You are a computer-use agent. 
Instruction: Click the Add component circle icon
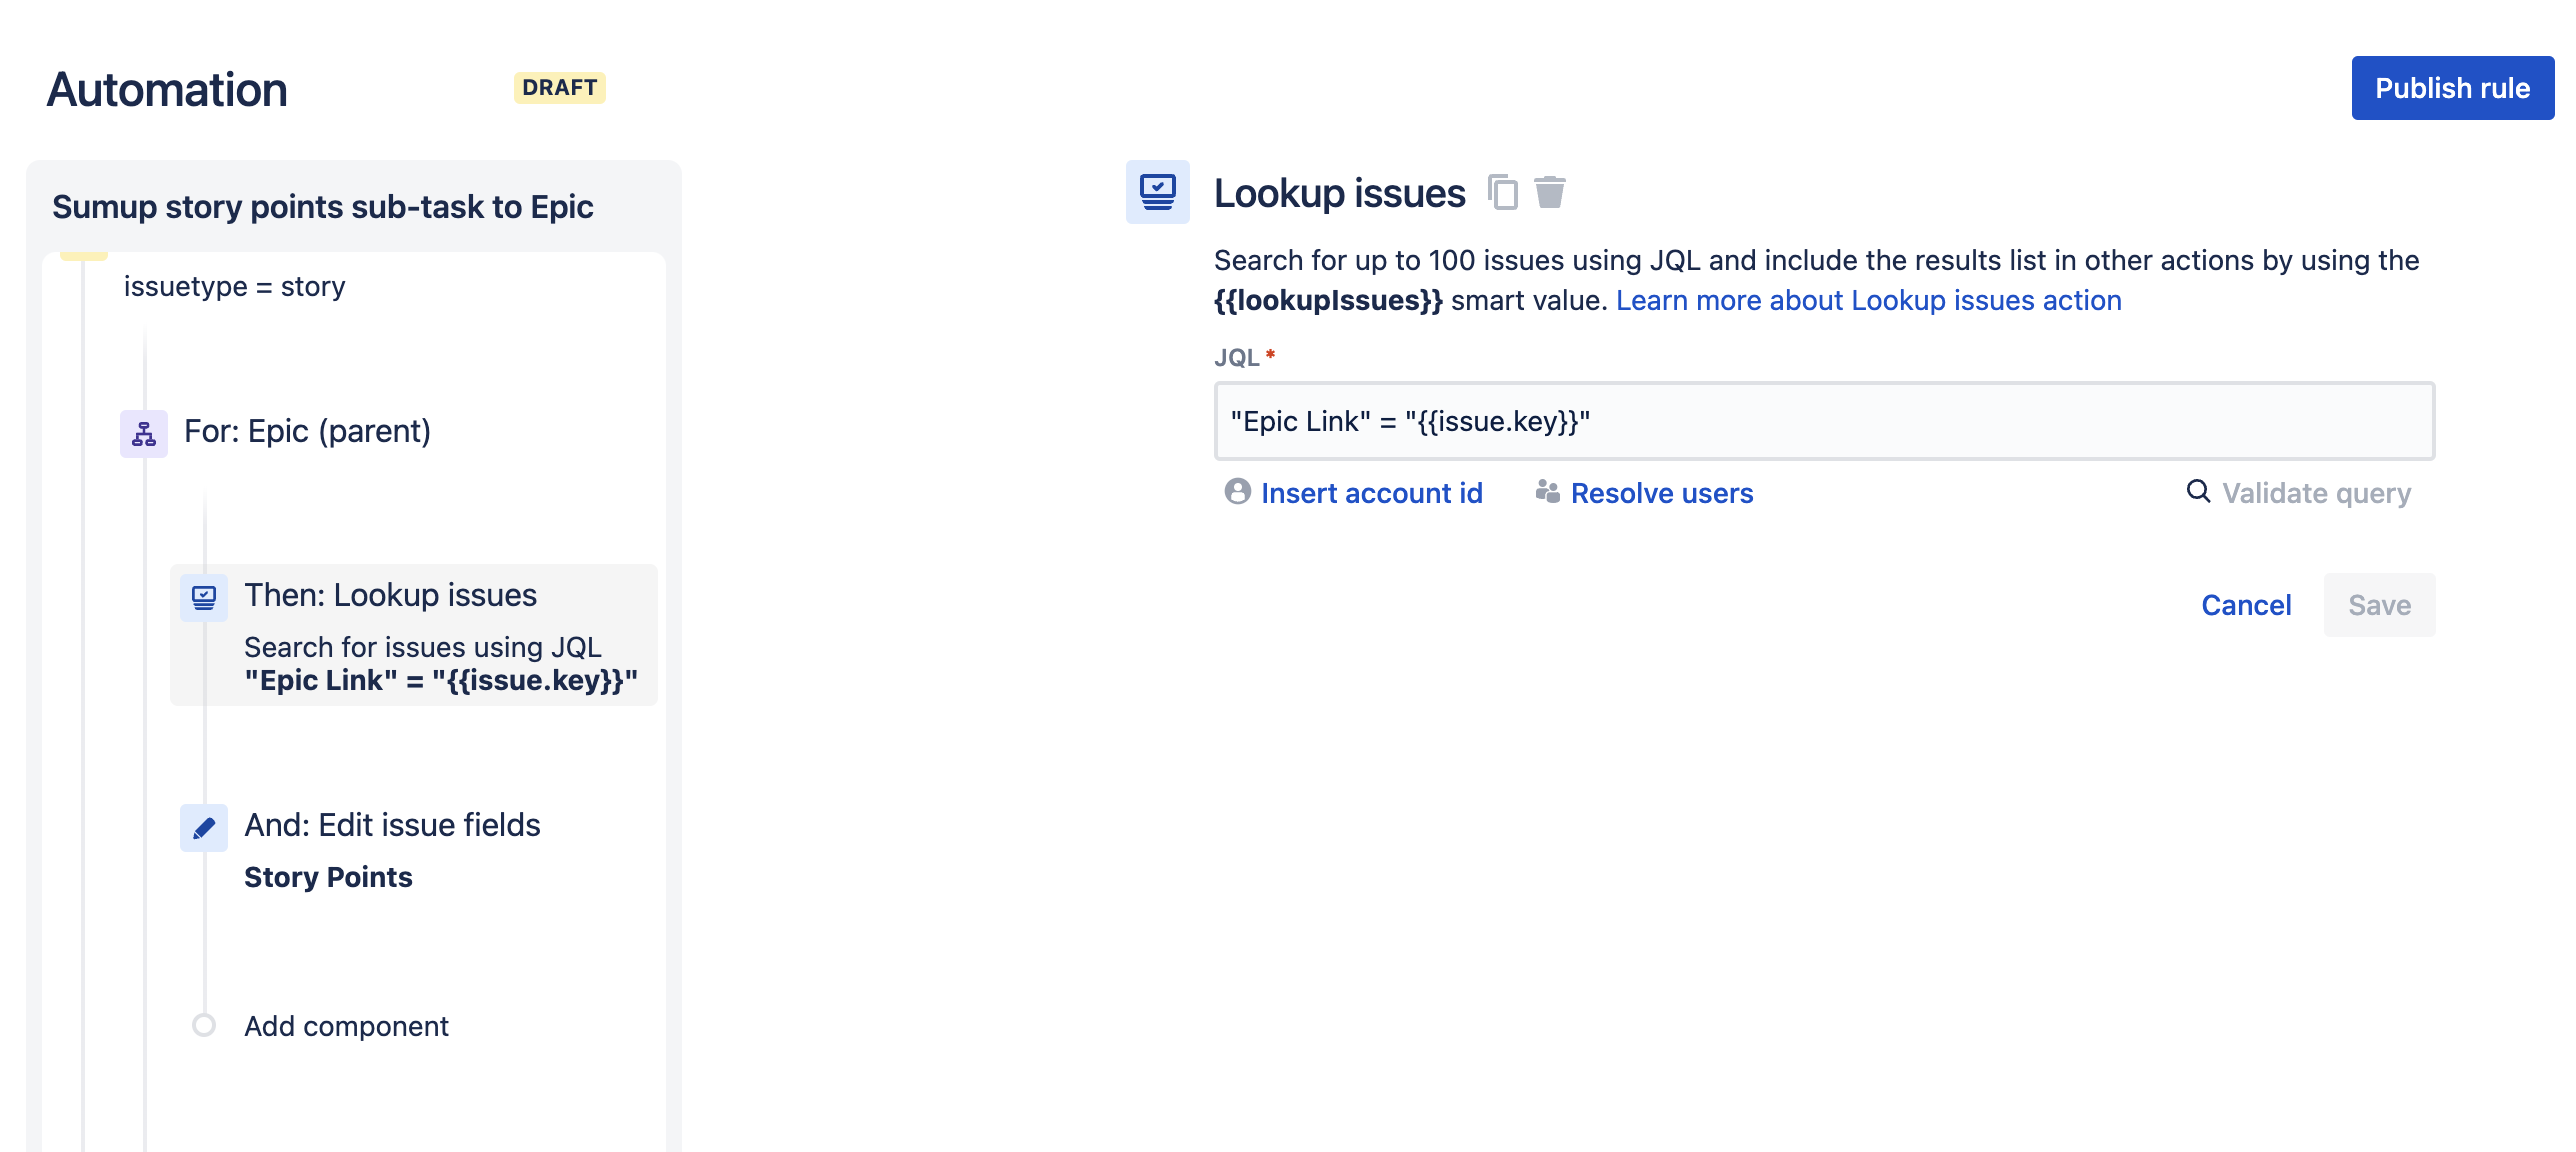click(204, 1025)
